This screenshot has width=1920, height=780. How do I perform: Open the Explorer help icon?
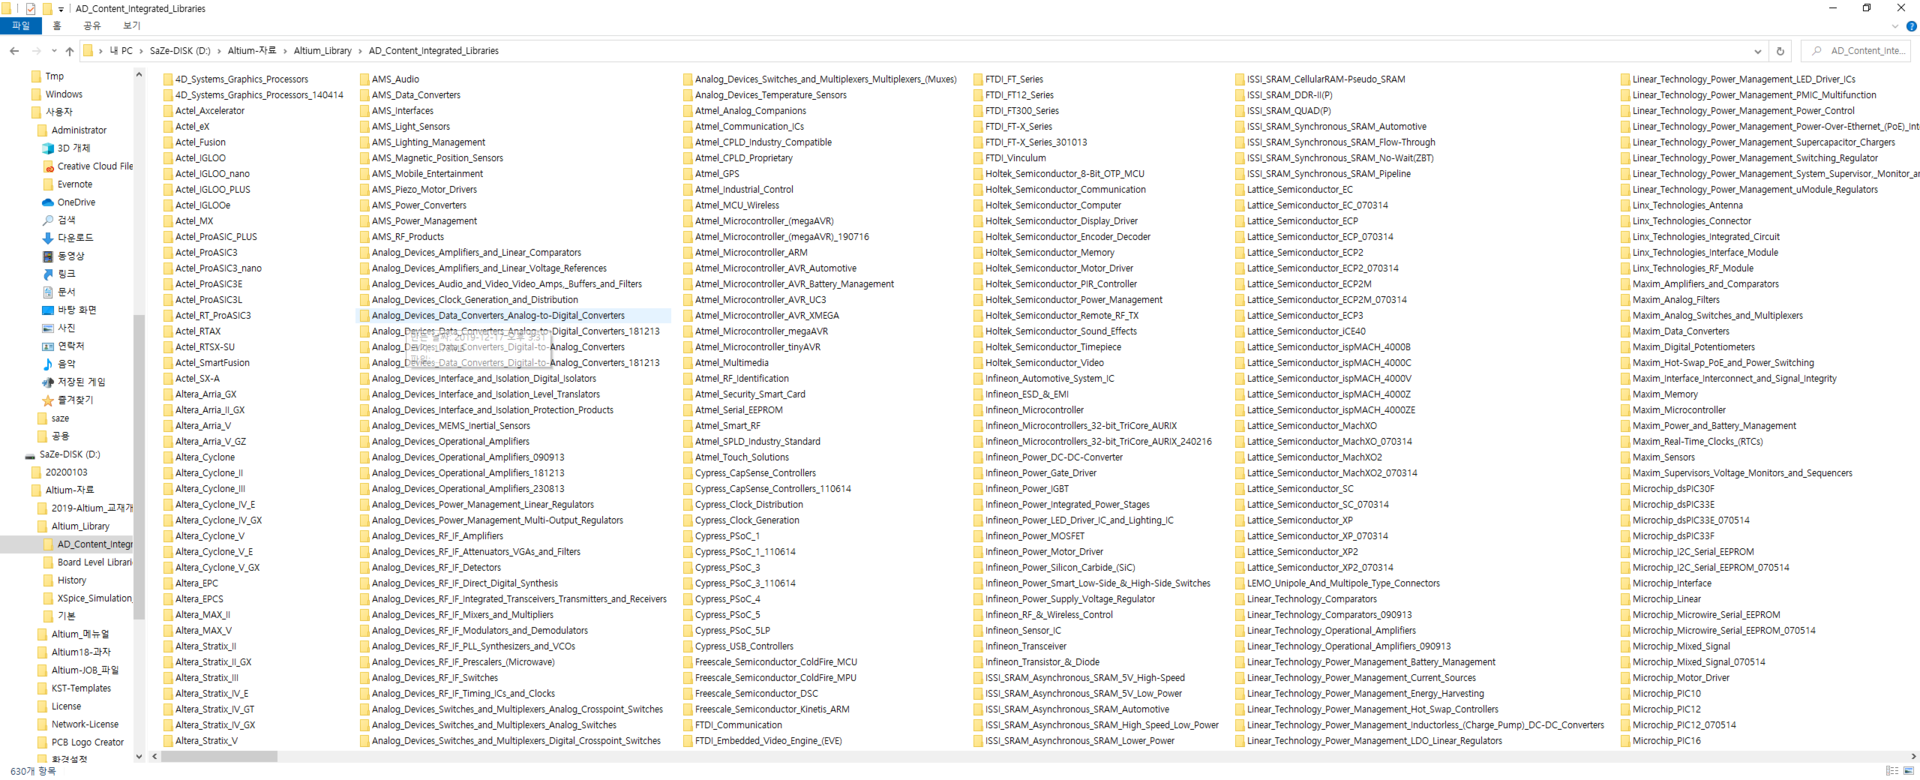click(x=1911, y=26)
